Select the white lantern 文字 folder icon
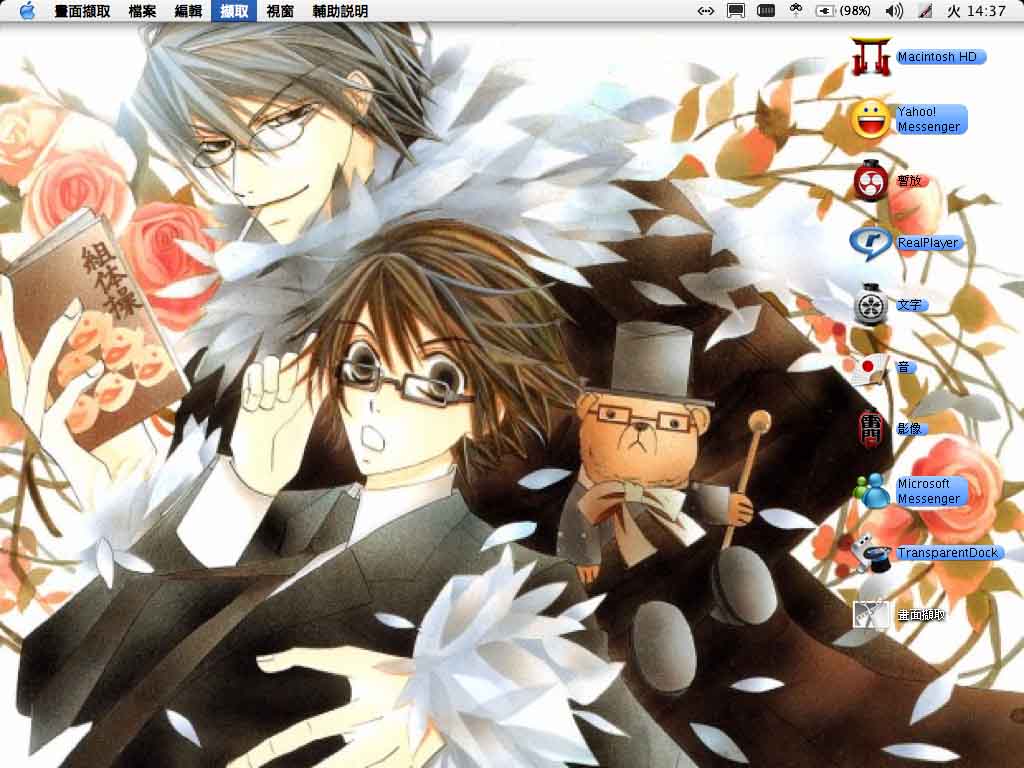Screen dimensions: 1024x768 point(871,304)
